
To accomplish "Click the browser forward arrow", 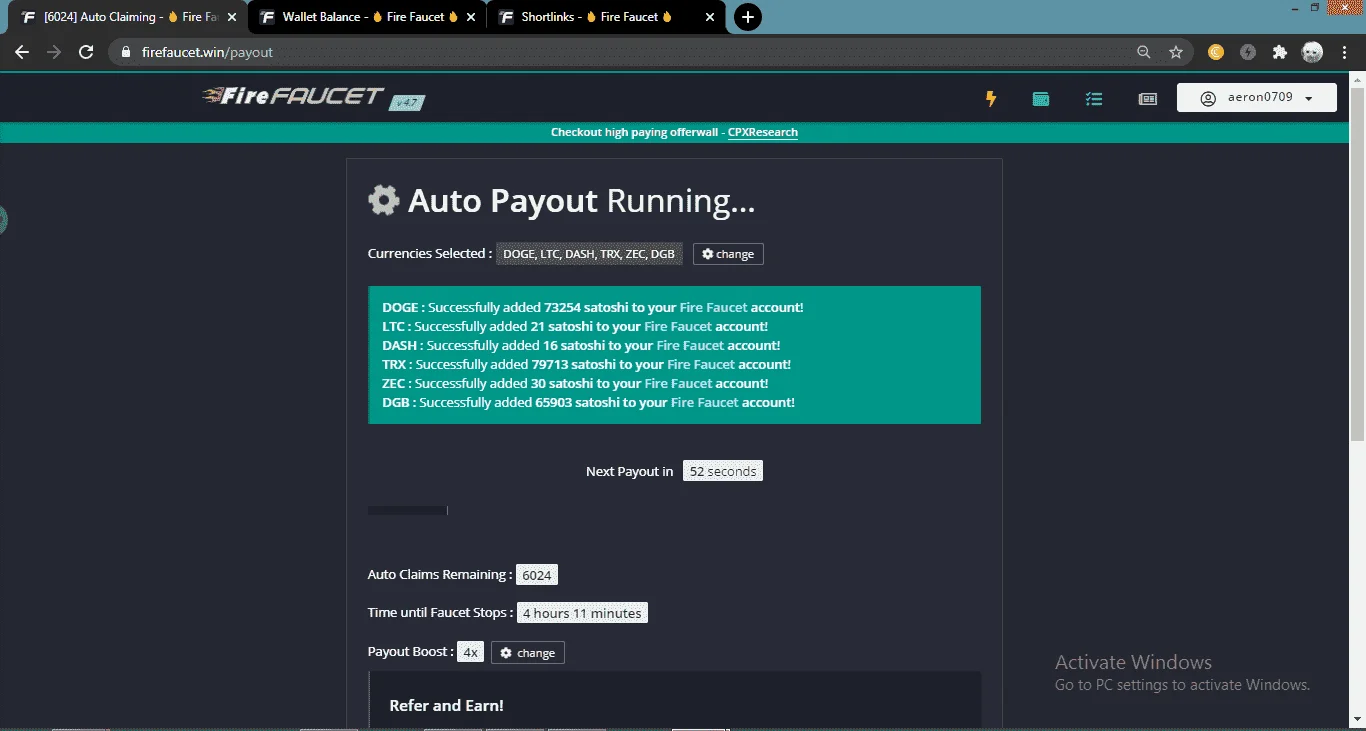I will click(x=54, y=52).
